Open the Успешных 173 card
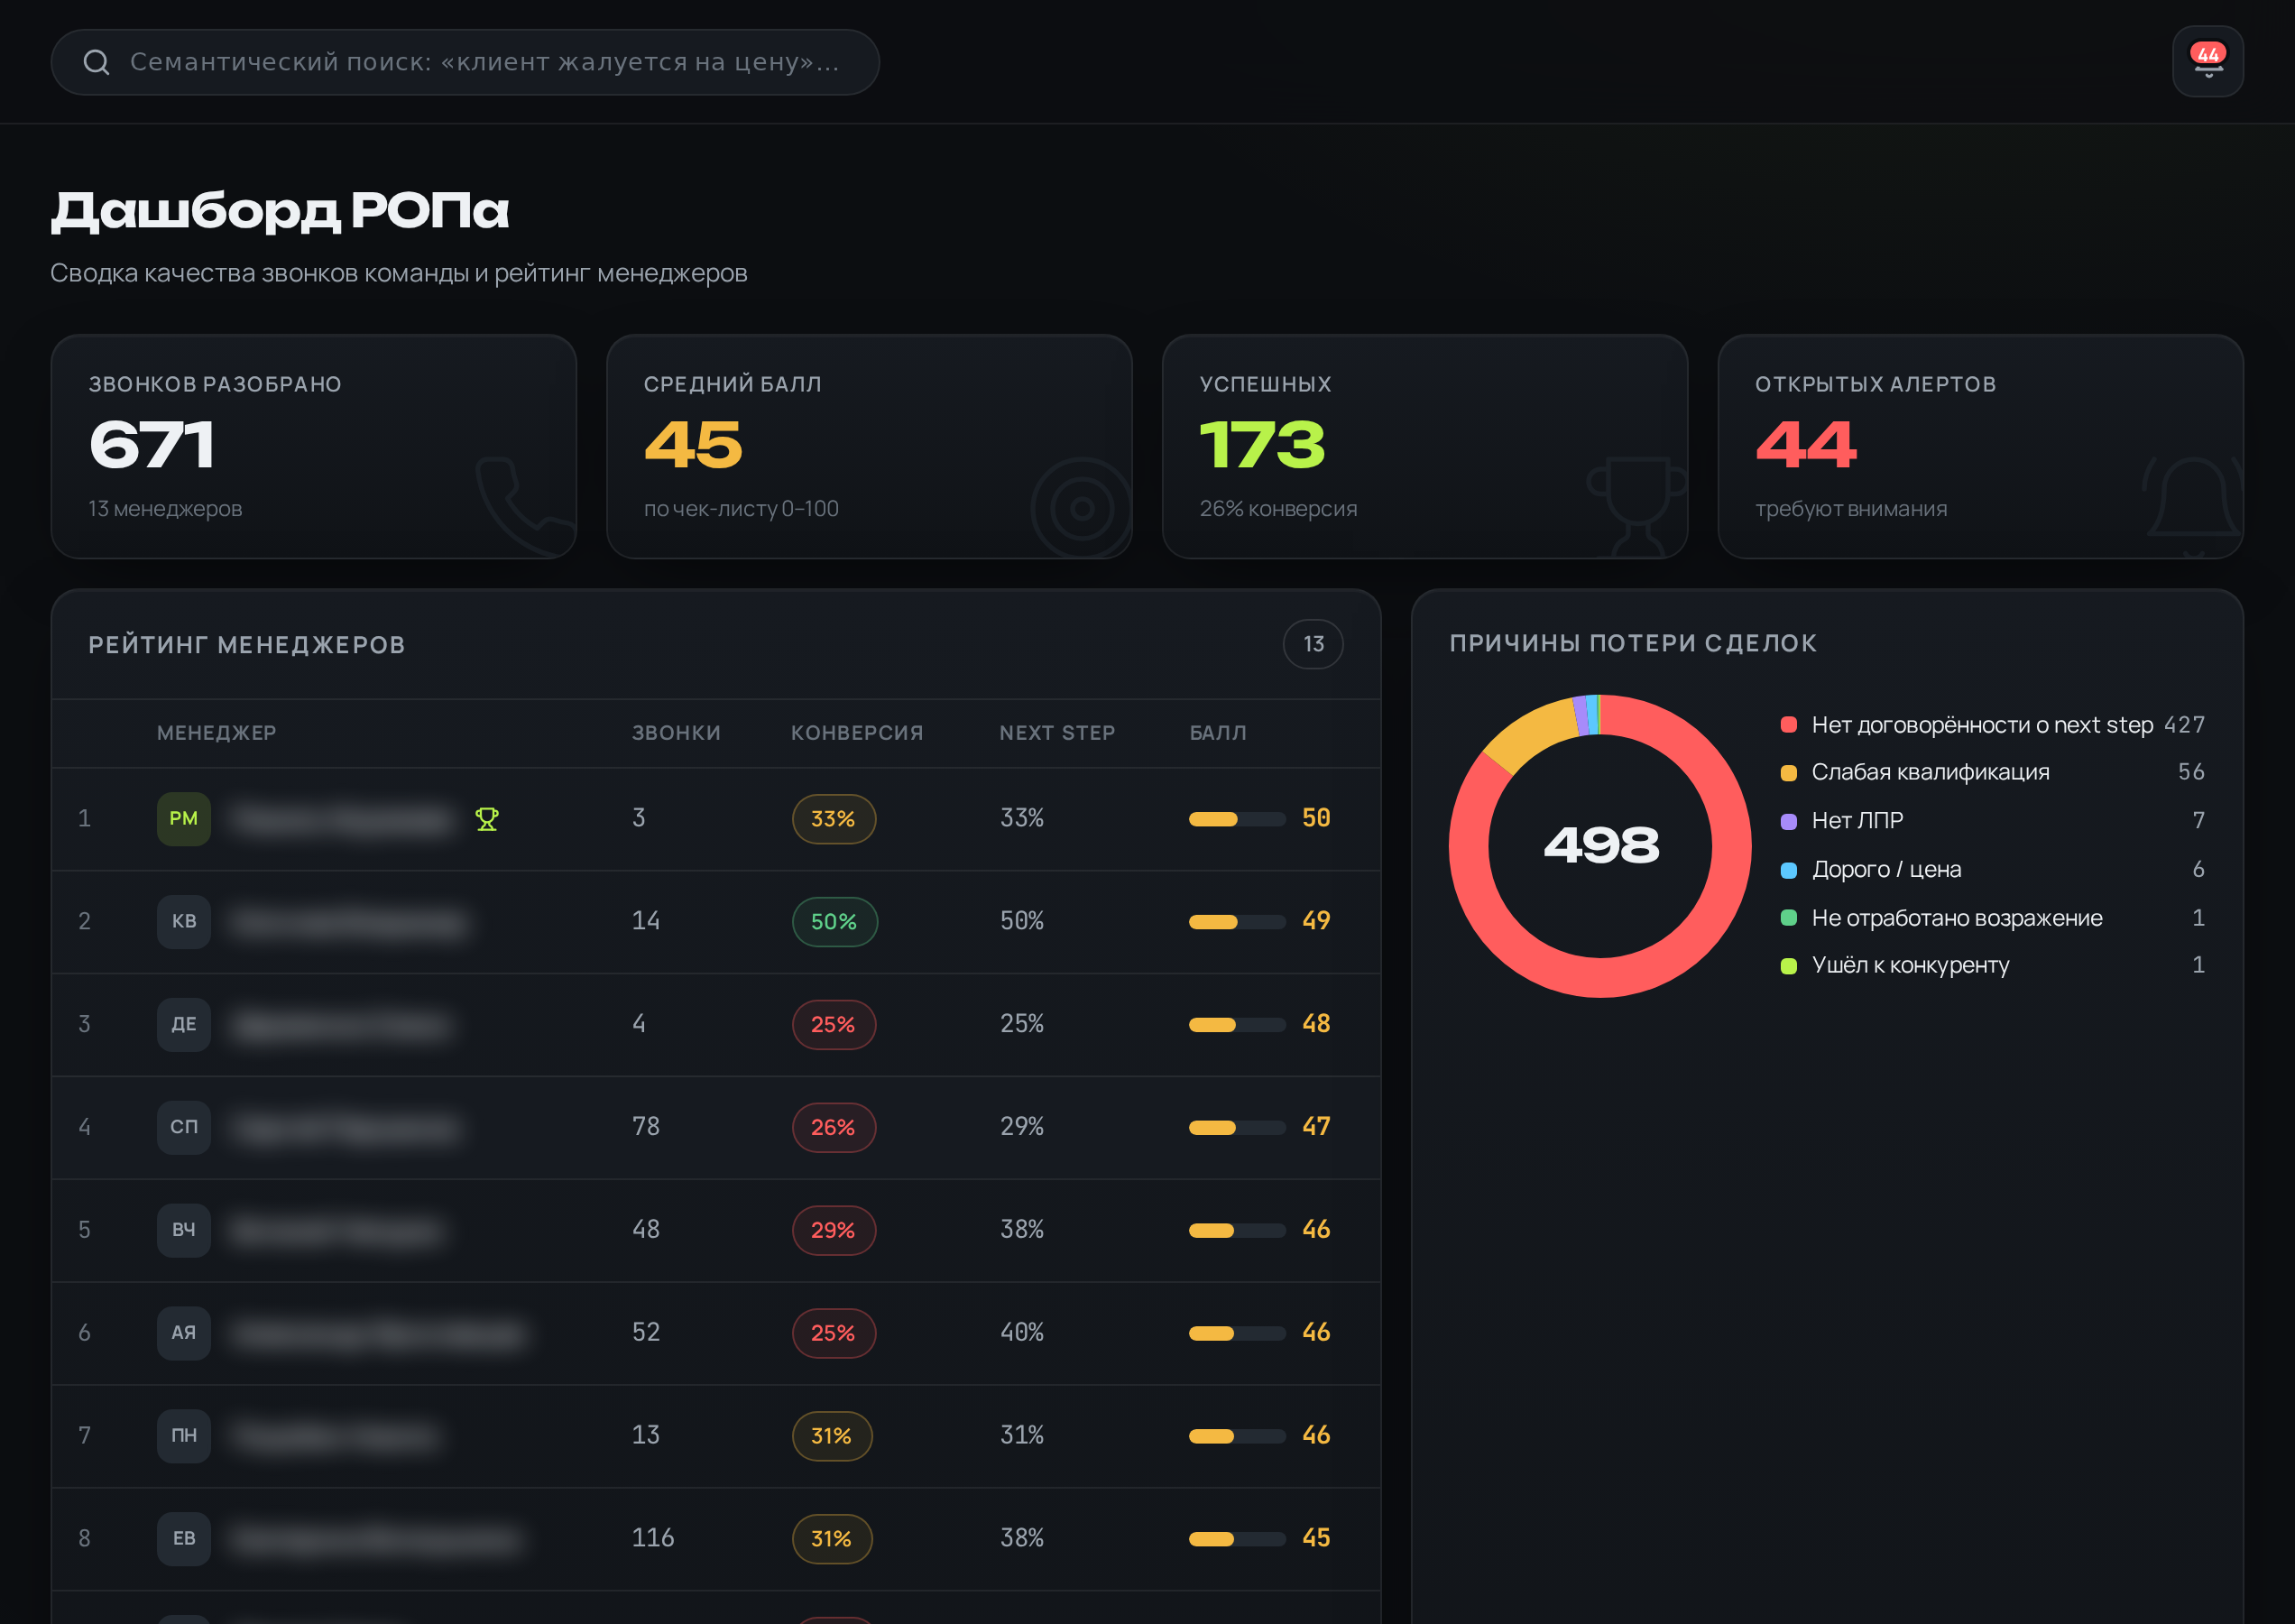The width and height of the screenshot is (2295, 1624). click(x=1425, y=446)
